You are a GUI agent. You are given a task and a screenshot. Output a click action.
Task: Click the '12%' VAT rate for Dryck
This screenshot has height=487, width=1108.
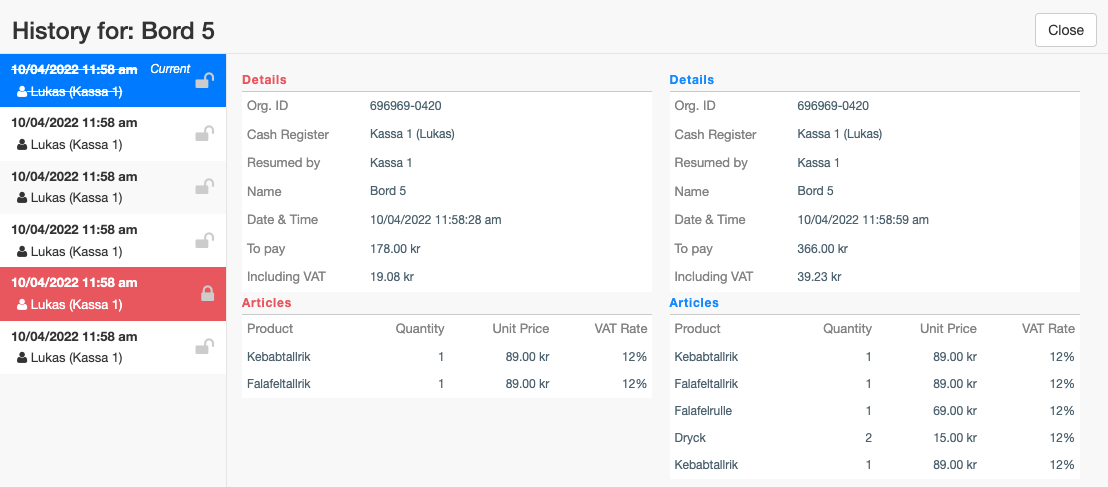tap(1062, 438)
